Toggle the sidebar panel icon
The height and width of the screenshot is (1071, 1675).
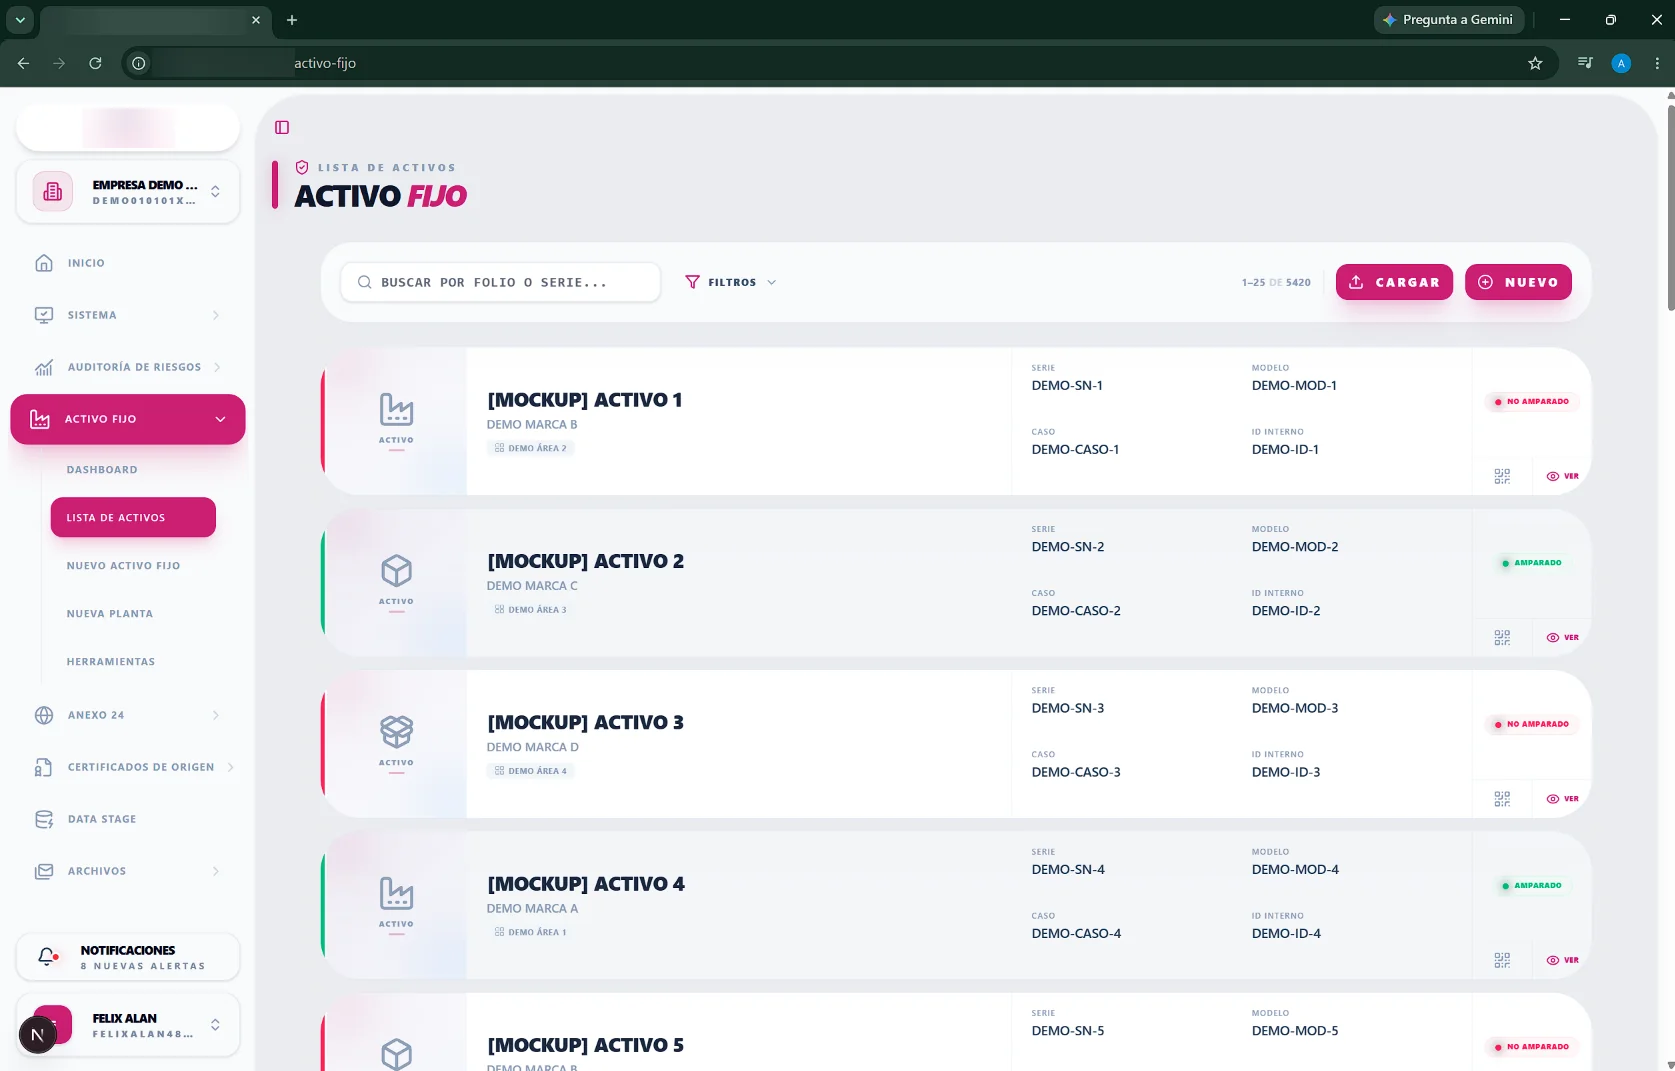pos(282,127)
